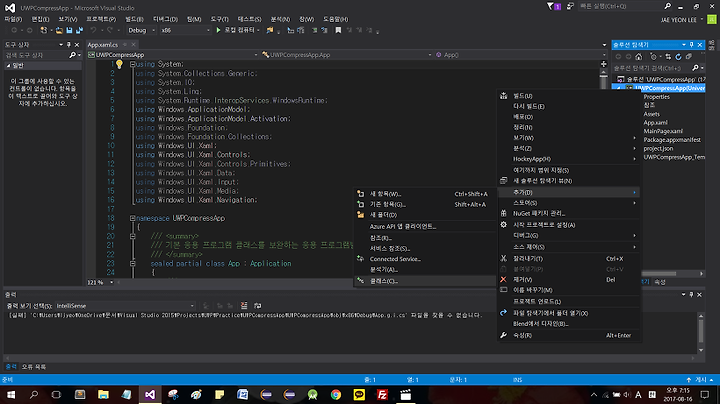This screenshot has height=404, width=720.
Task: Expand 소스 제어(S) submenu
Action: 569,247
